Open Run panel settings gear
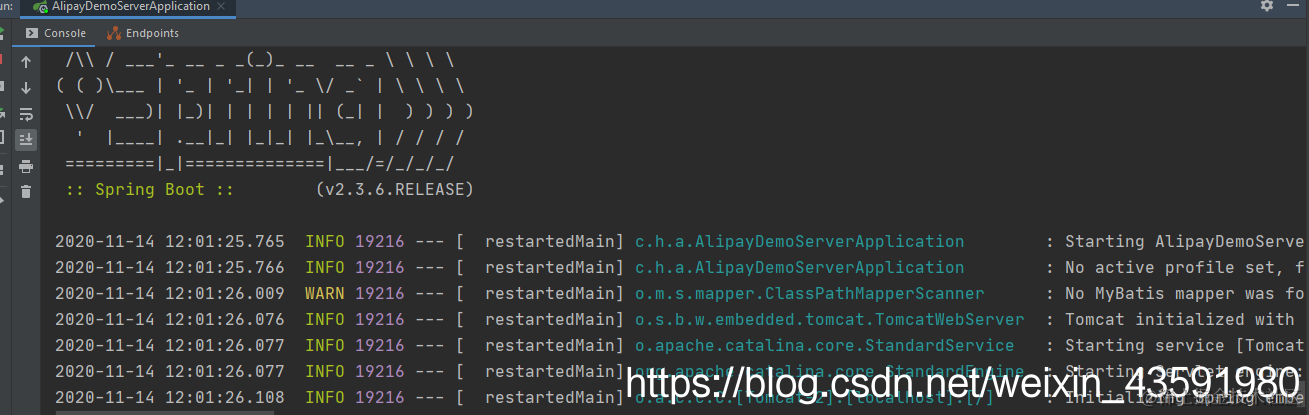 tap(1267, 6)
